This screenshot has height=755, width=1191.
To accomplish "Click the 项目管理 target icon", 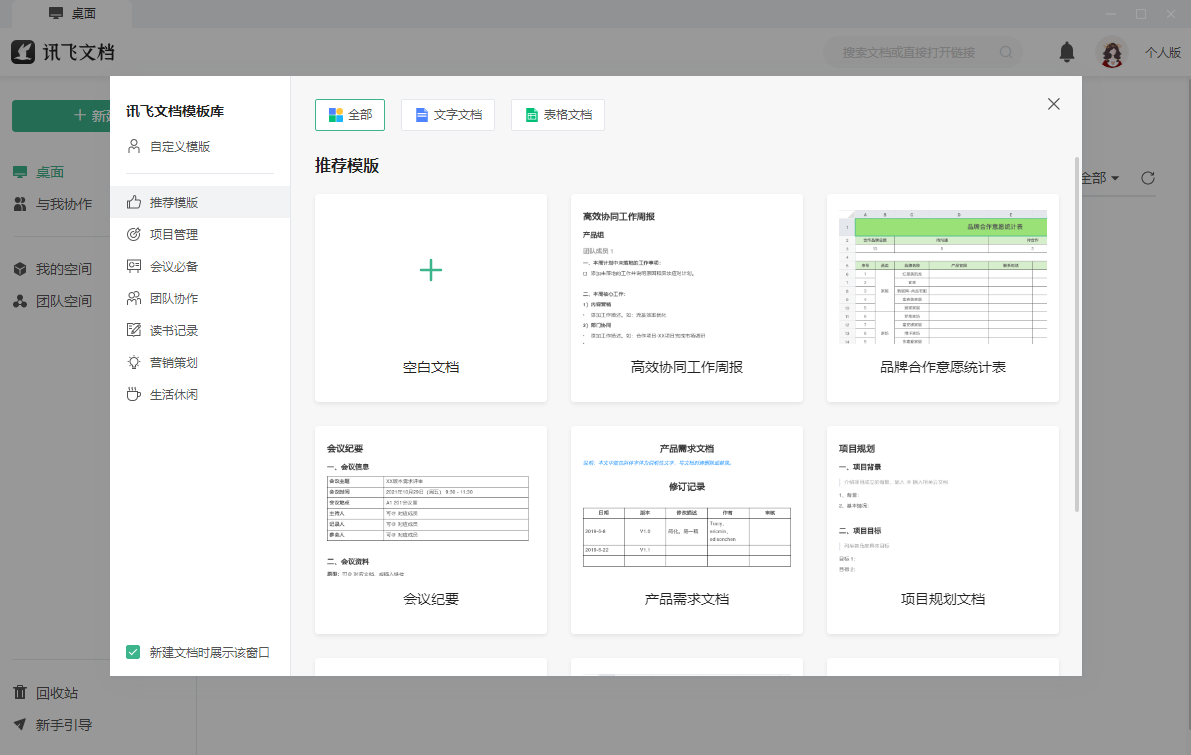I will (x=134, y=234).
